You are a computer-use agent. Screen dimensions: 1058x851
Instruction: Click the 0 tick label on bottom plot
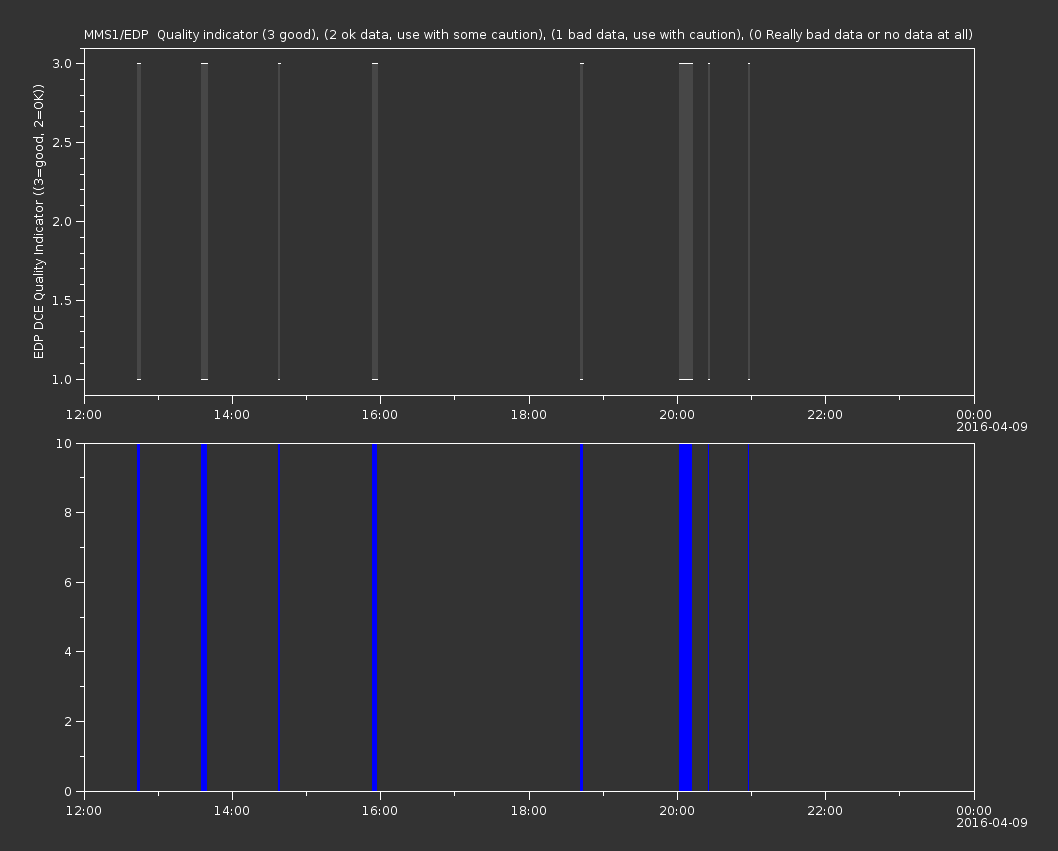(x=68, y=791)
